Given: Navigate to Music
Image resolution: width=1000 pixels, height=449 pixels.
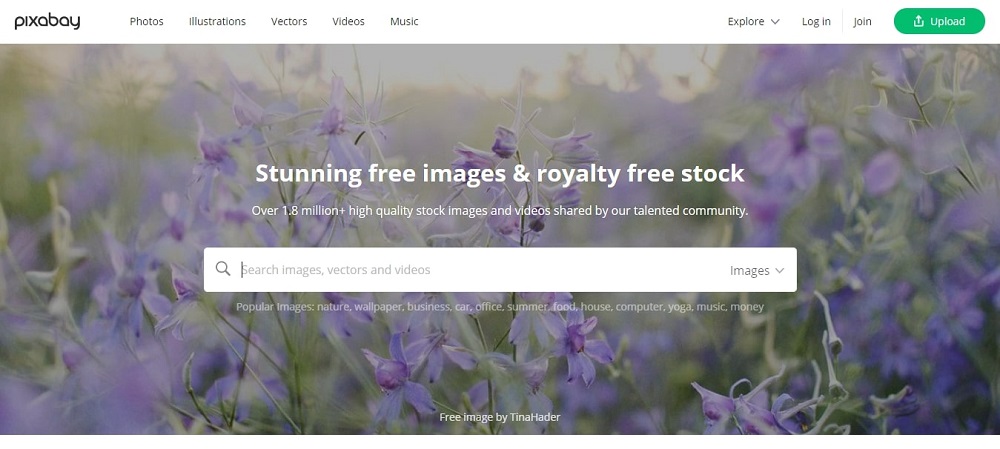Looking at the screenshot, I should tap(404, 22).
